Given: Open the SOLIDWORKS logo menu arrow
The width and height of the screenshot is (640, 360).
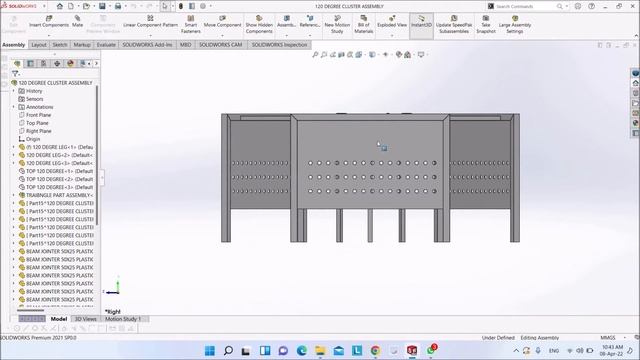Looking at the screenshot, I should click(44, 6).
